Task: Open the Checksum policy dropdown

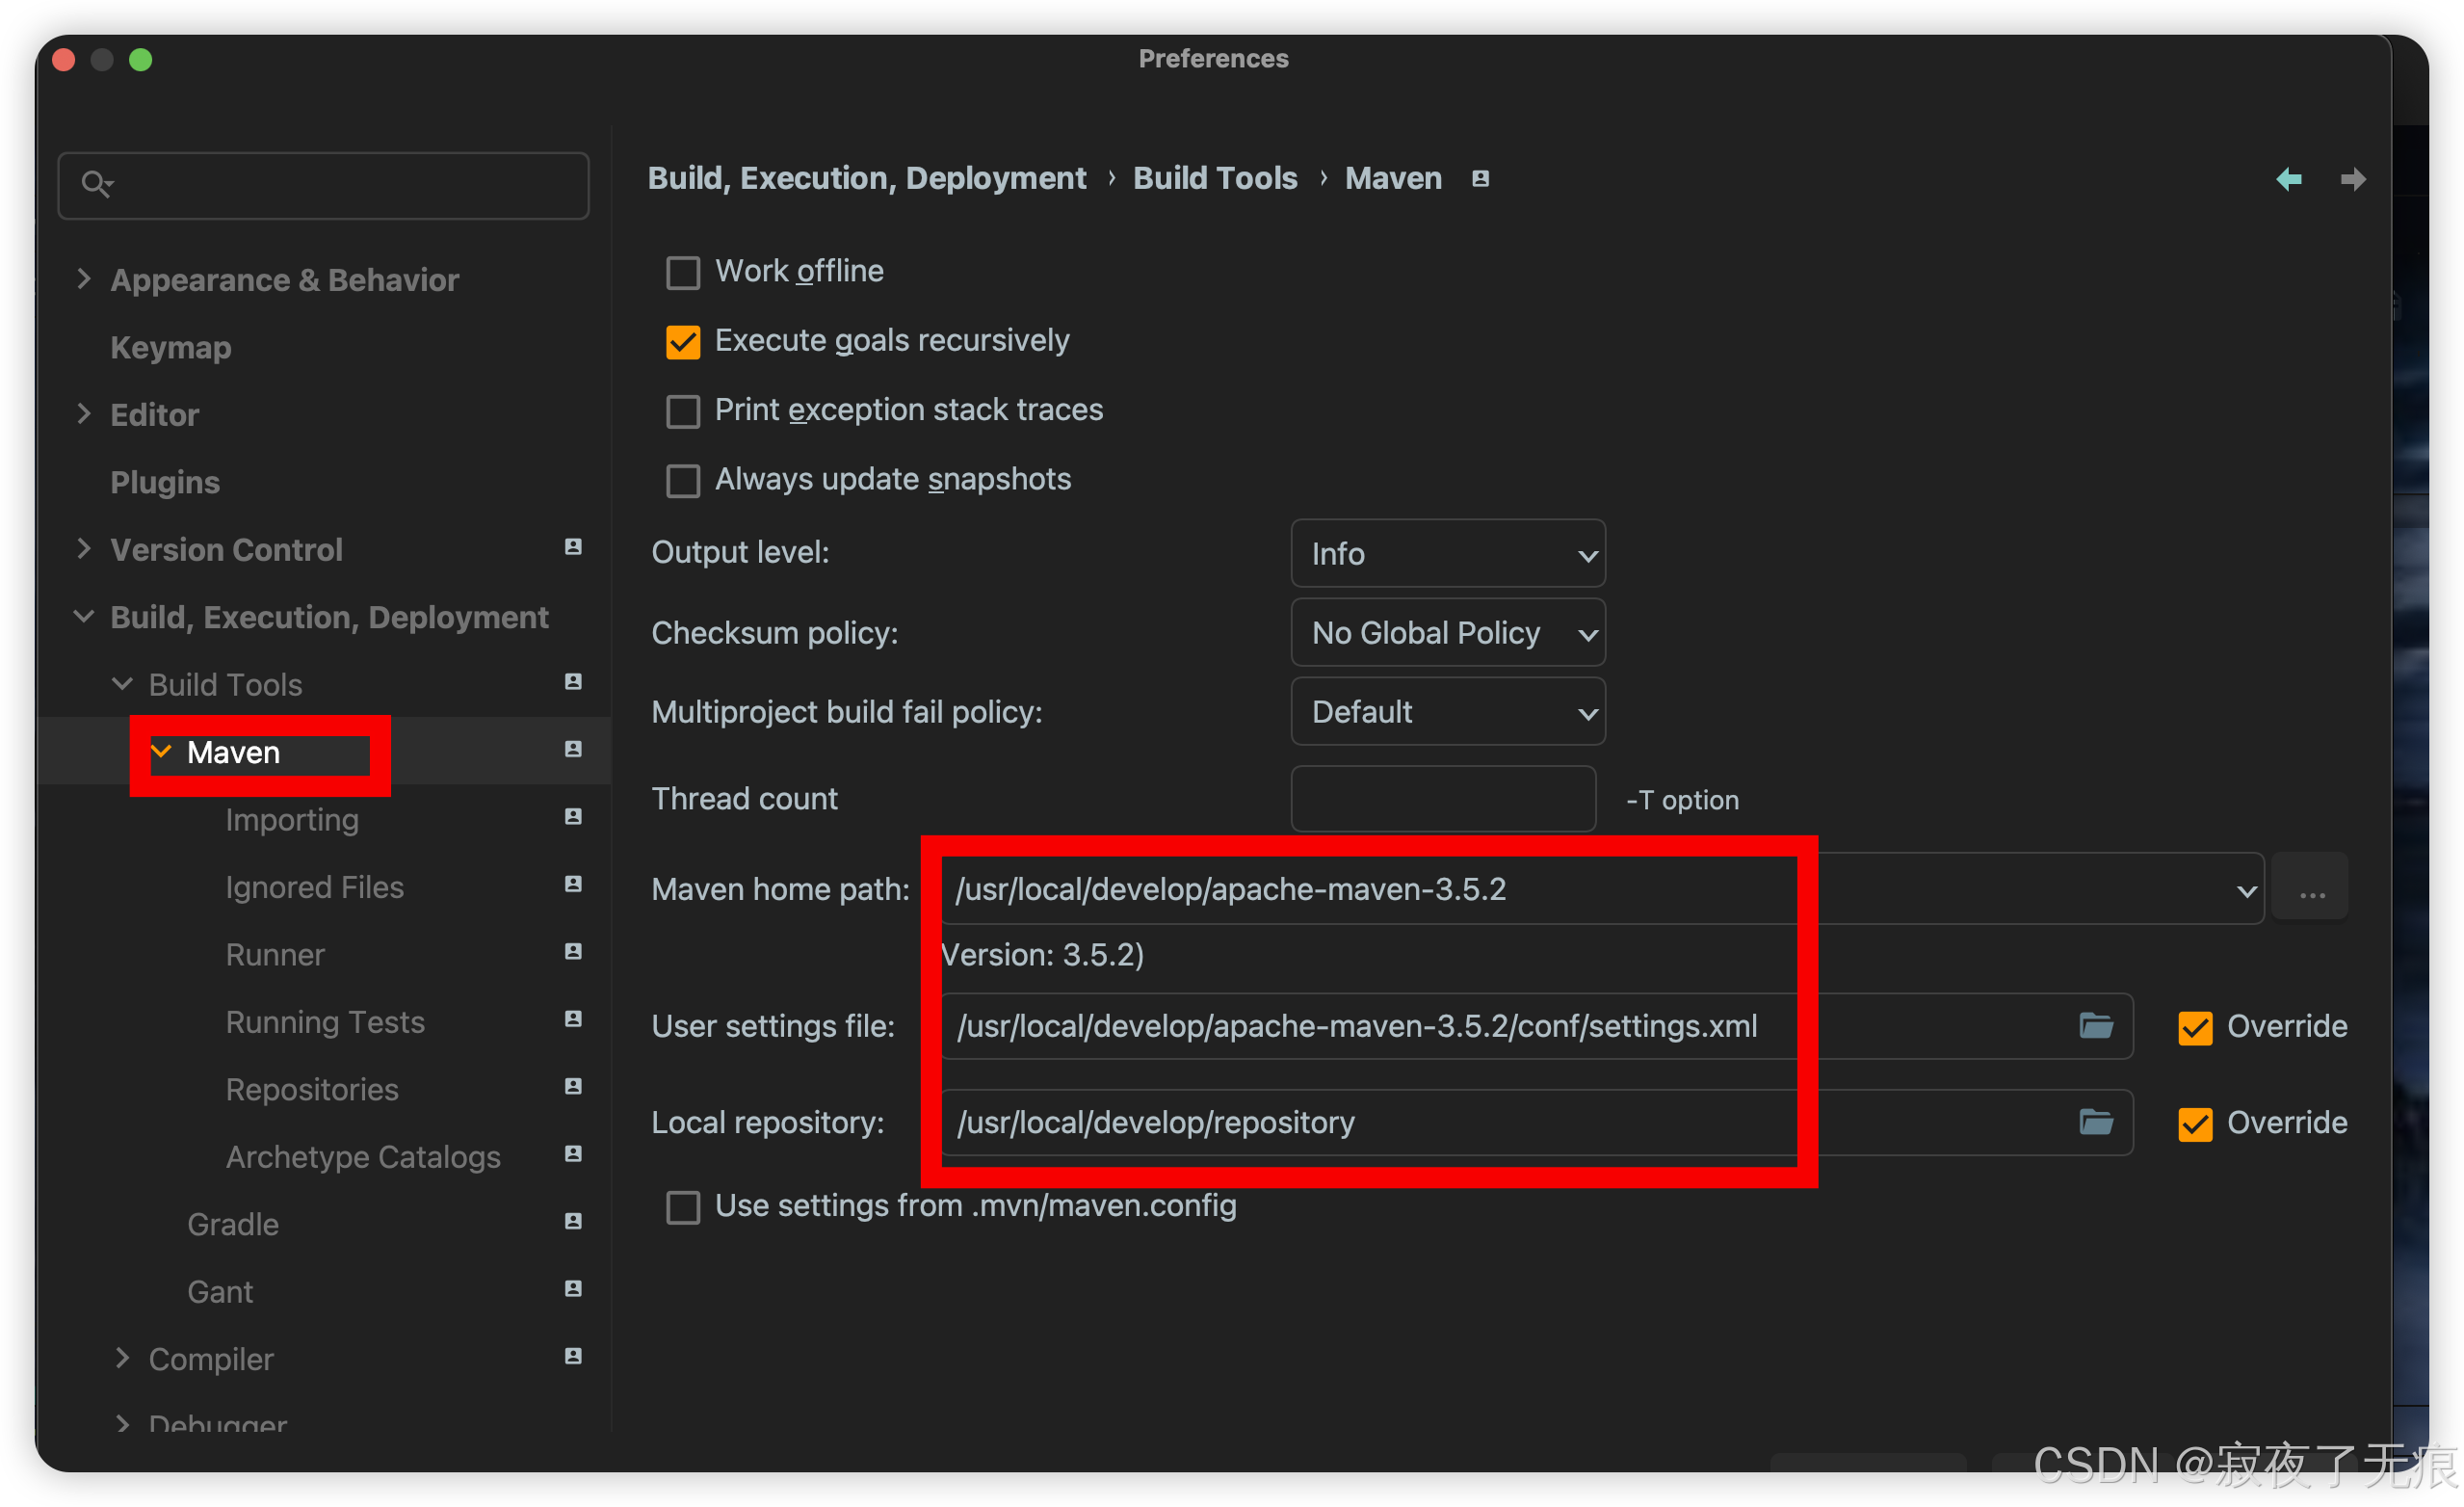Action: click(1447, 632)
